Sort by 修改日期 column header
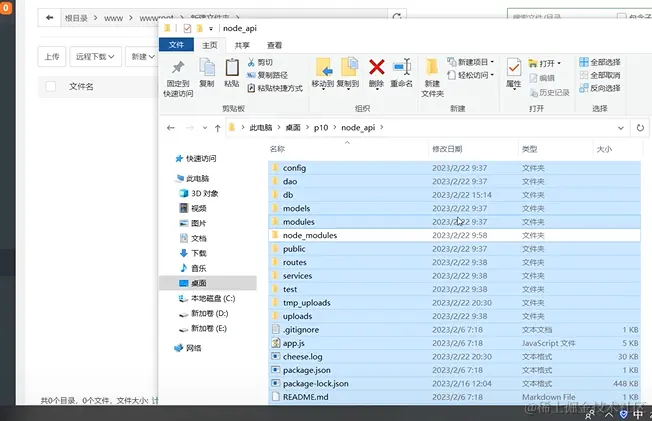Screen dimensions: 652x421 pyautogui.click(x=447, y=149)
